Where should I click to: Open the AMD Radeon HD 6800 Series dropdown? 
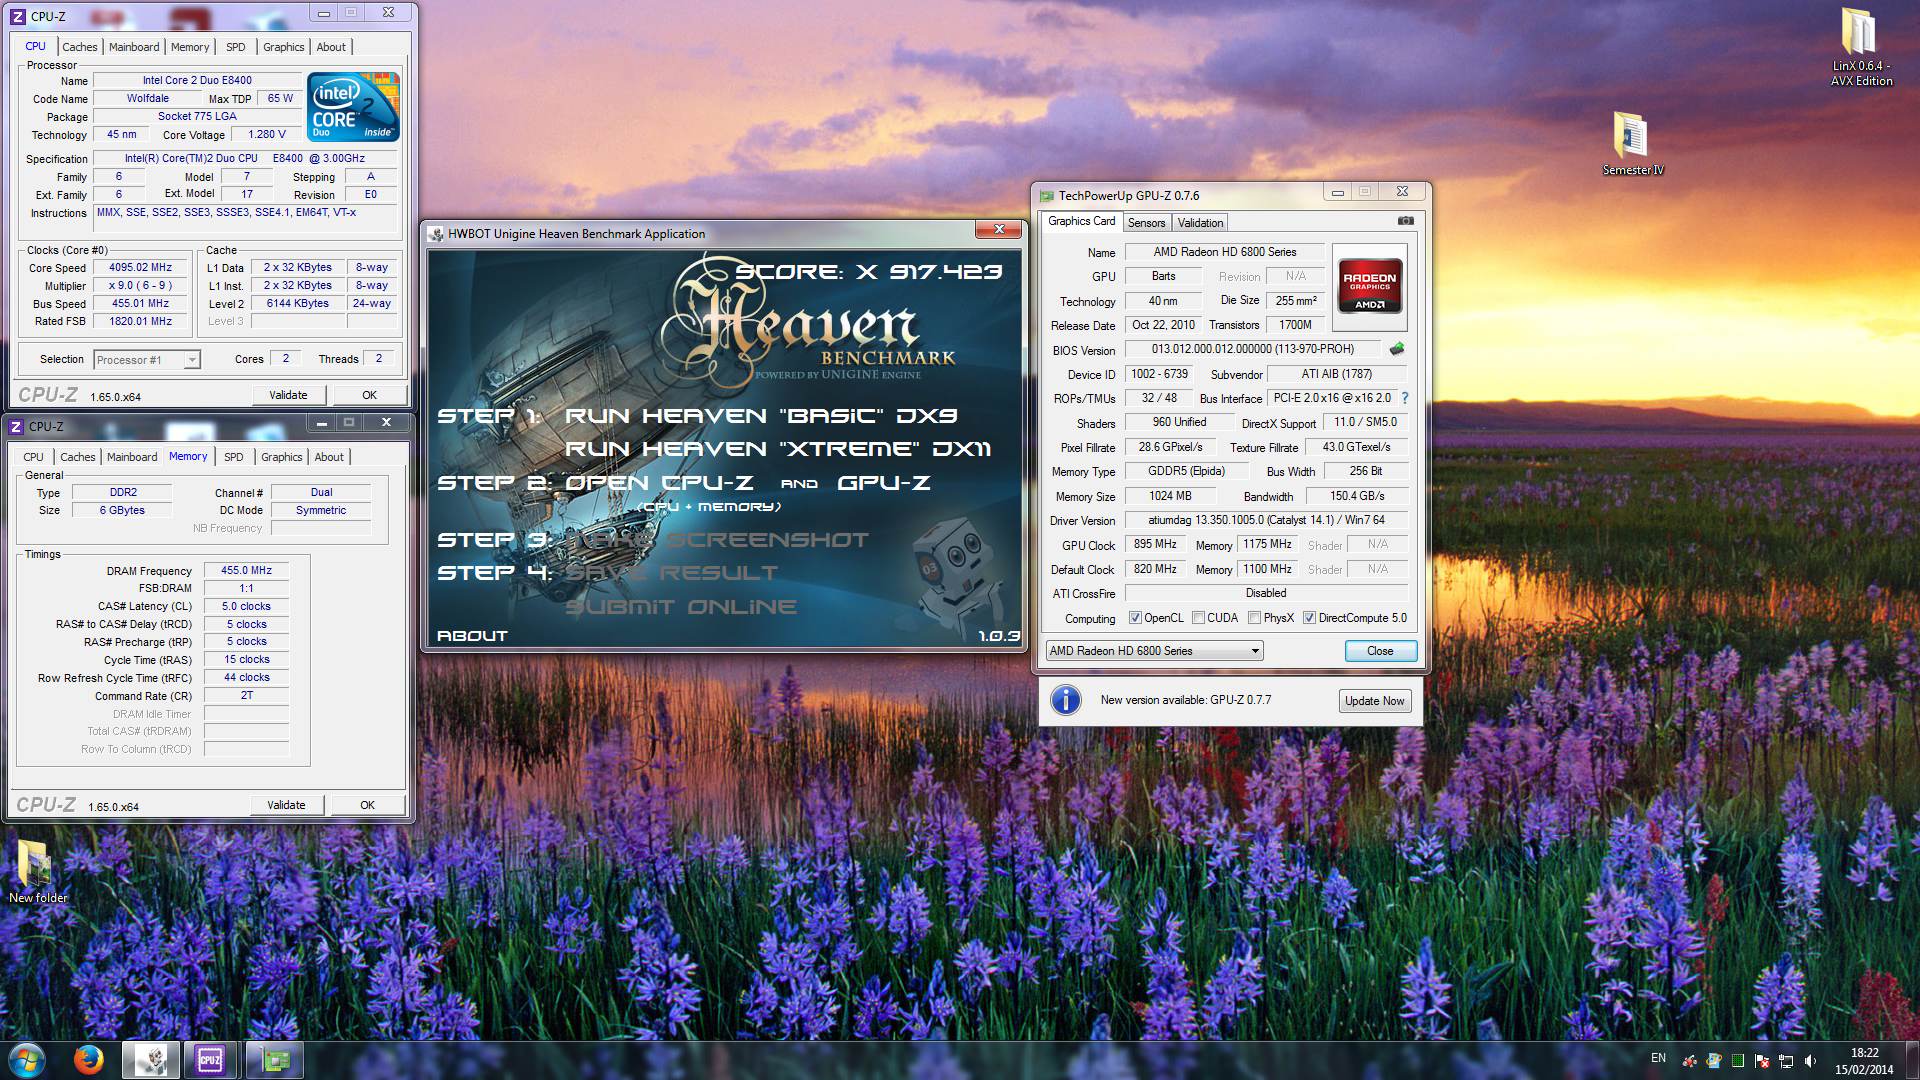pyautogui.click(x=1154, y=651)
